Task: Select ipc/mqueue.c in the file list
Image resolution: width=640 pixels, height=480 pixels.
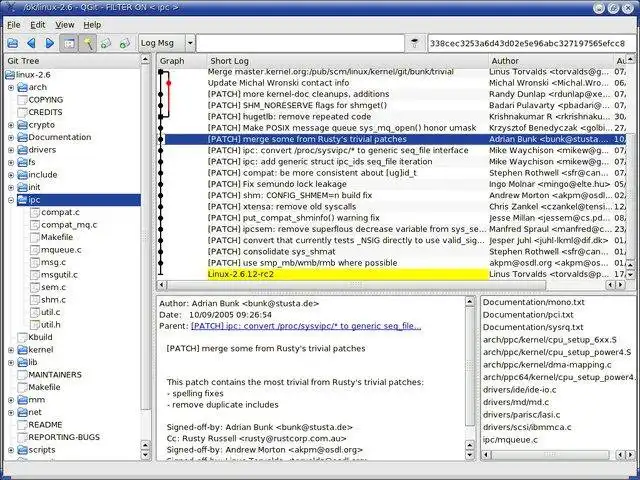Action: [x=510, y=438]
